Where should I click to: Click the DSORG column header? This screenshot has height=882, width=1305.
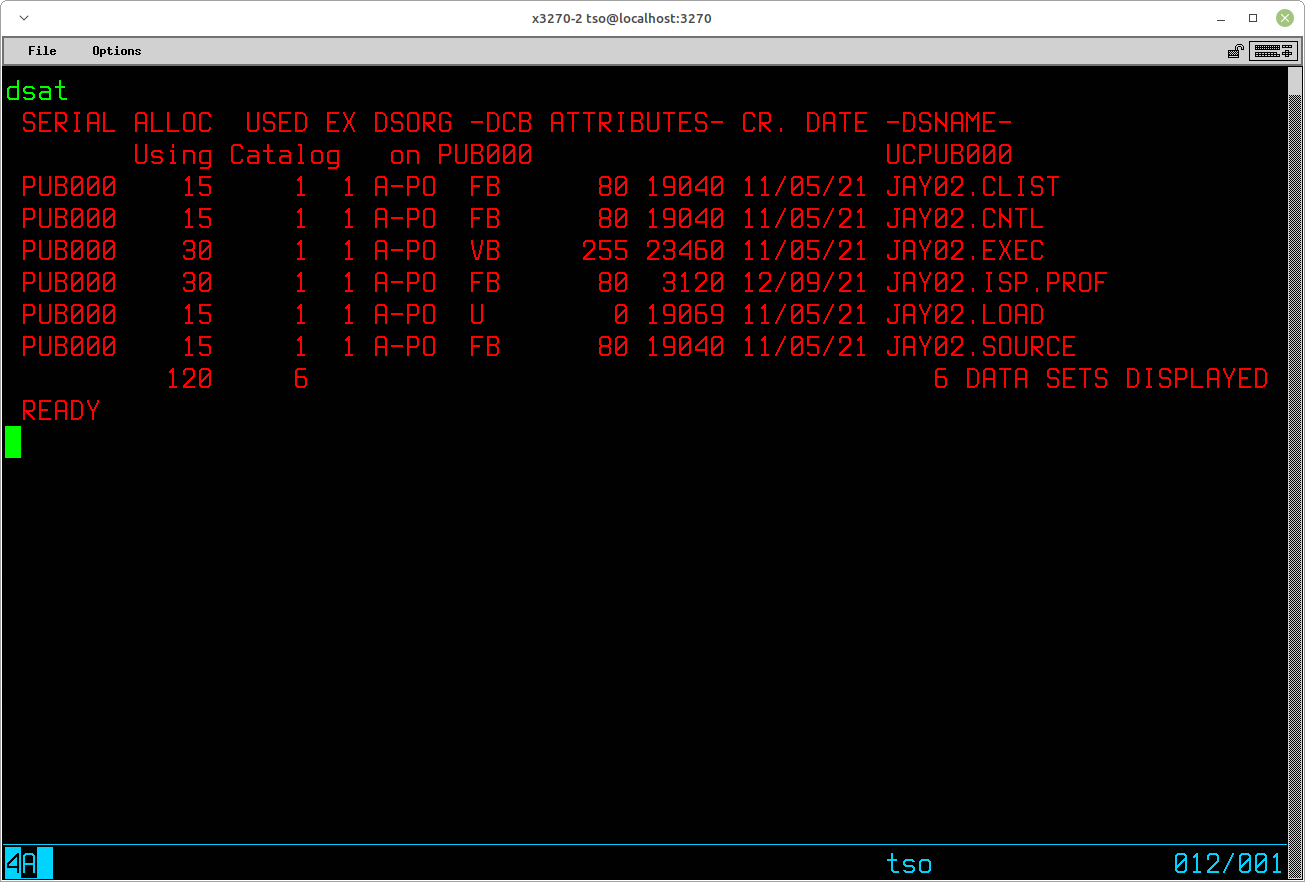click(x=413, y=123)
